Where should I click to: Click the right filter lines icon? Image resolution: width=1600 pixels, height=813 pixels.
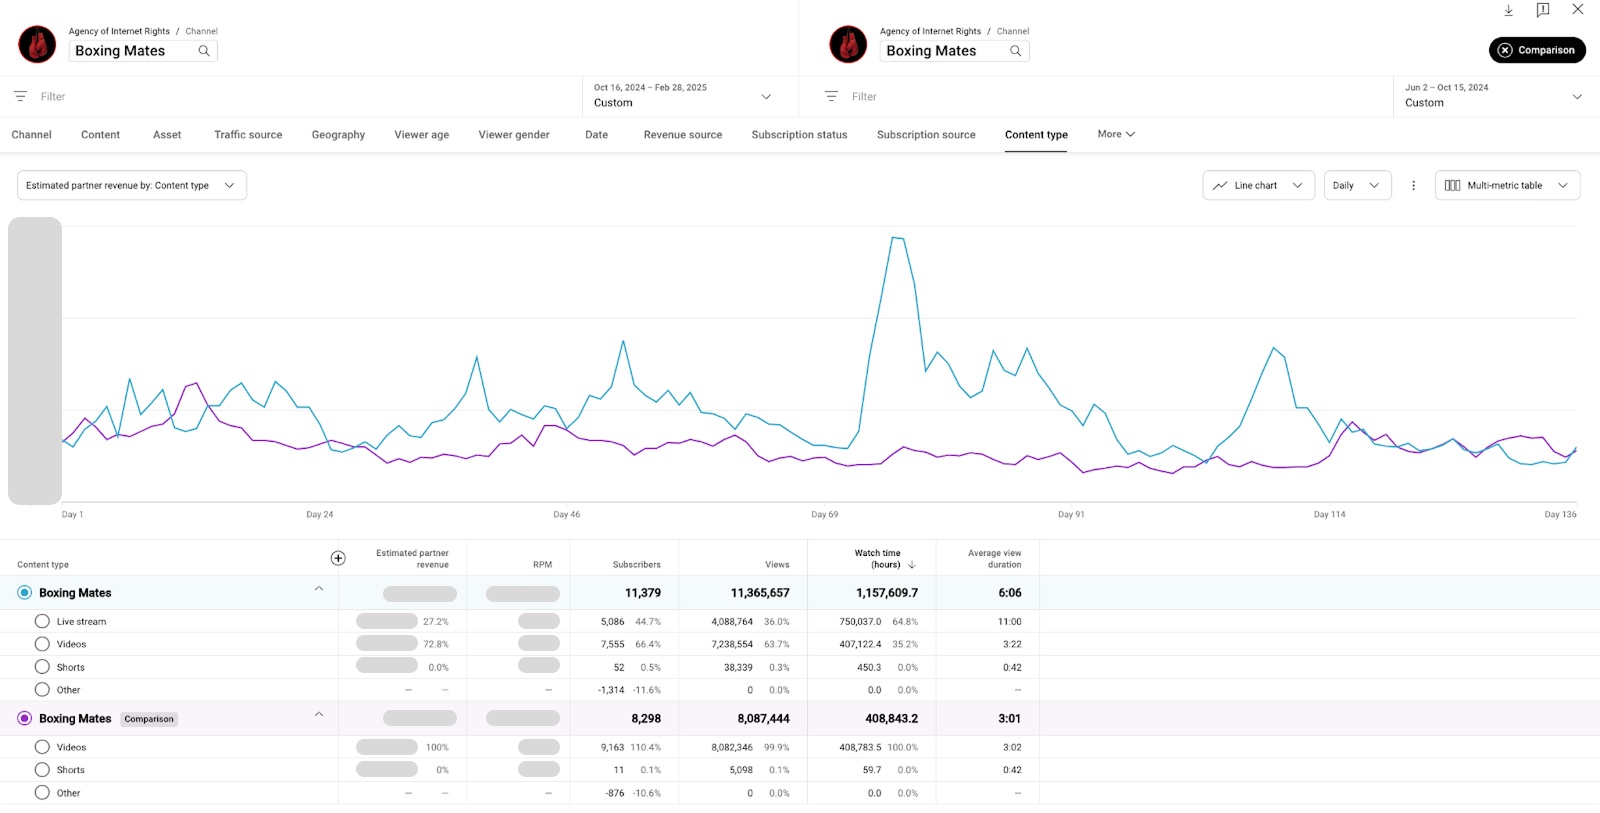point(831,97)
